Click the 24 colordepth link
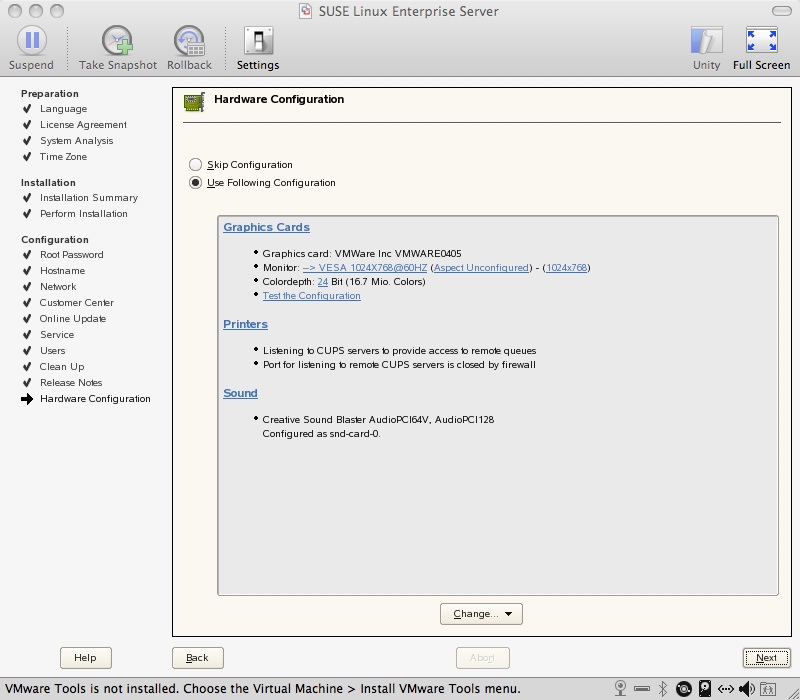 pyautogui.click(x=322, y=282)
